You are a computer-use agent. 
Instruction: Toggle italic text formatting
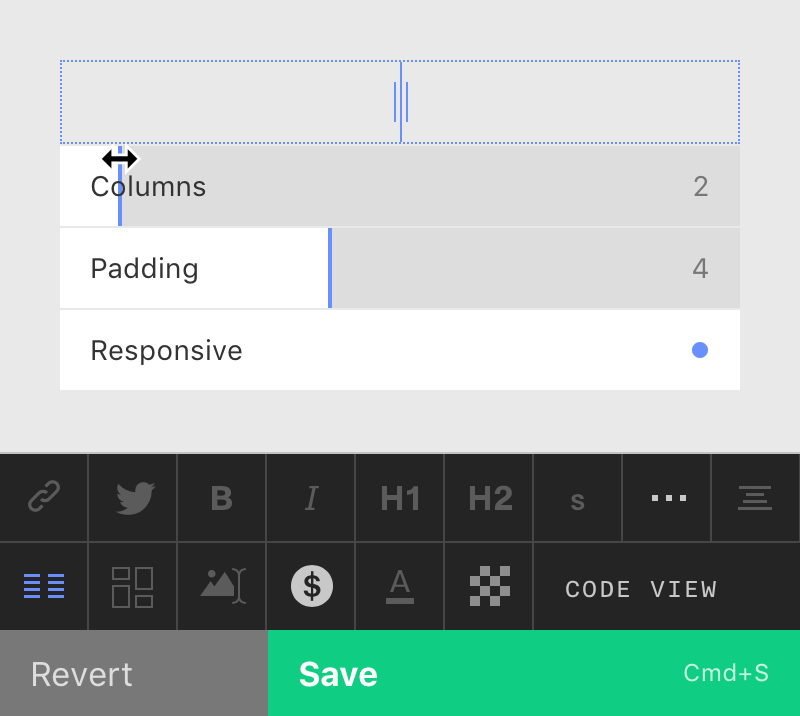point(311,498)
